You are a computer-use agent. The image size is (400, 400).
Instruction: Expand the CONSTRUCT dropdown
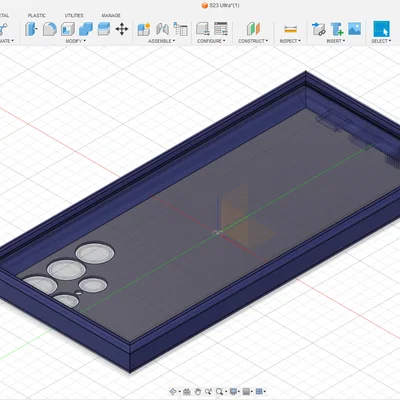[253, 41]
